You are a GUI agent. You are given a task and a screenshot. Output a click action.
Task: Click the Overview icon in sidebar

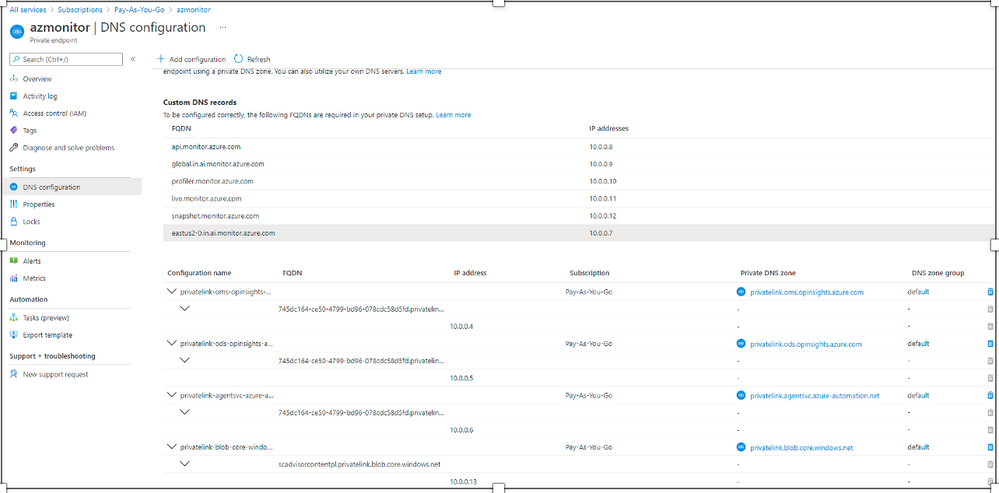pos(13,79)
